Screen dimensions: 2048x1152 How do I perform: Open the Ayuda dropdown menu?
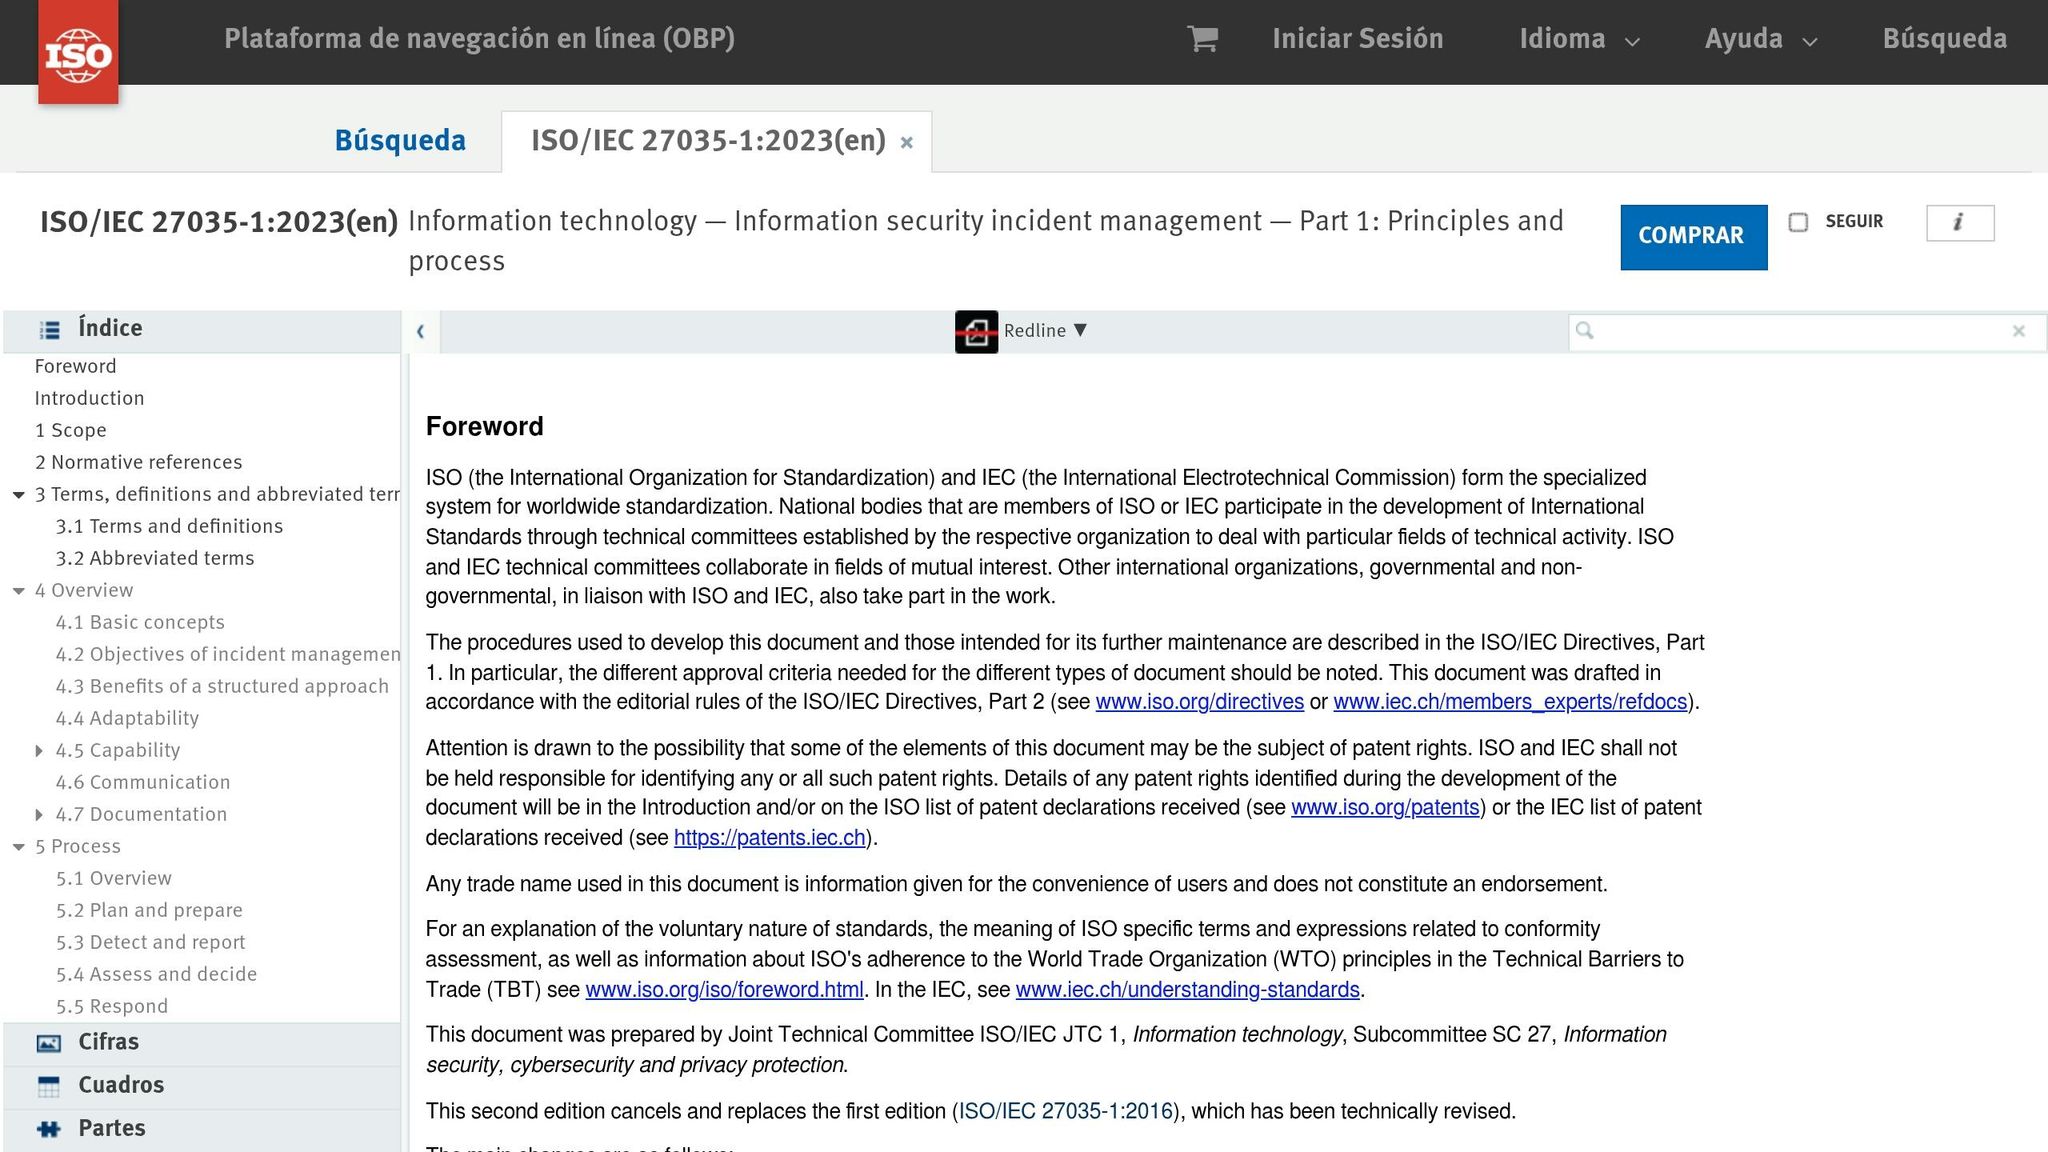[x=1760, y=39]
